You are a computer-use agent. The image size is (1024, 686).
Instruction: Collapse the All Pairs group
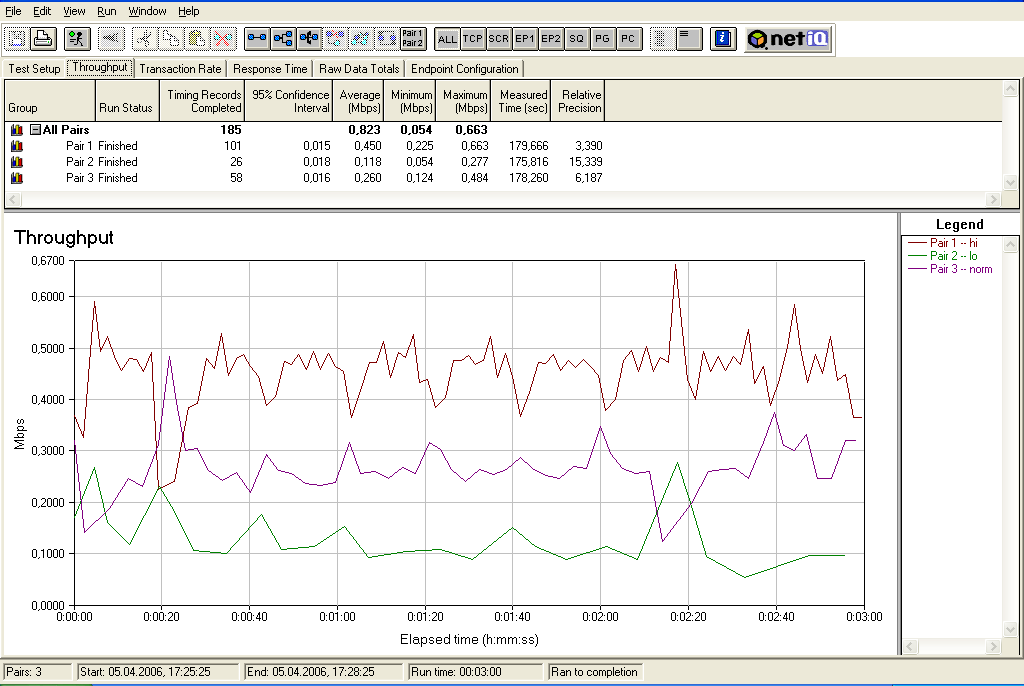pos(35,130)
